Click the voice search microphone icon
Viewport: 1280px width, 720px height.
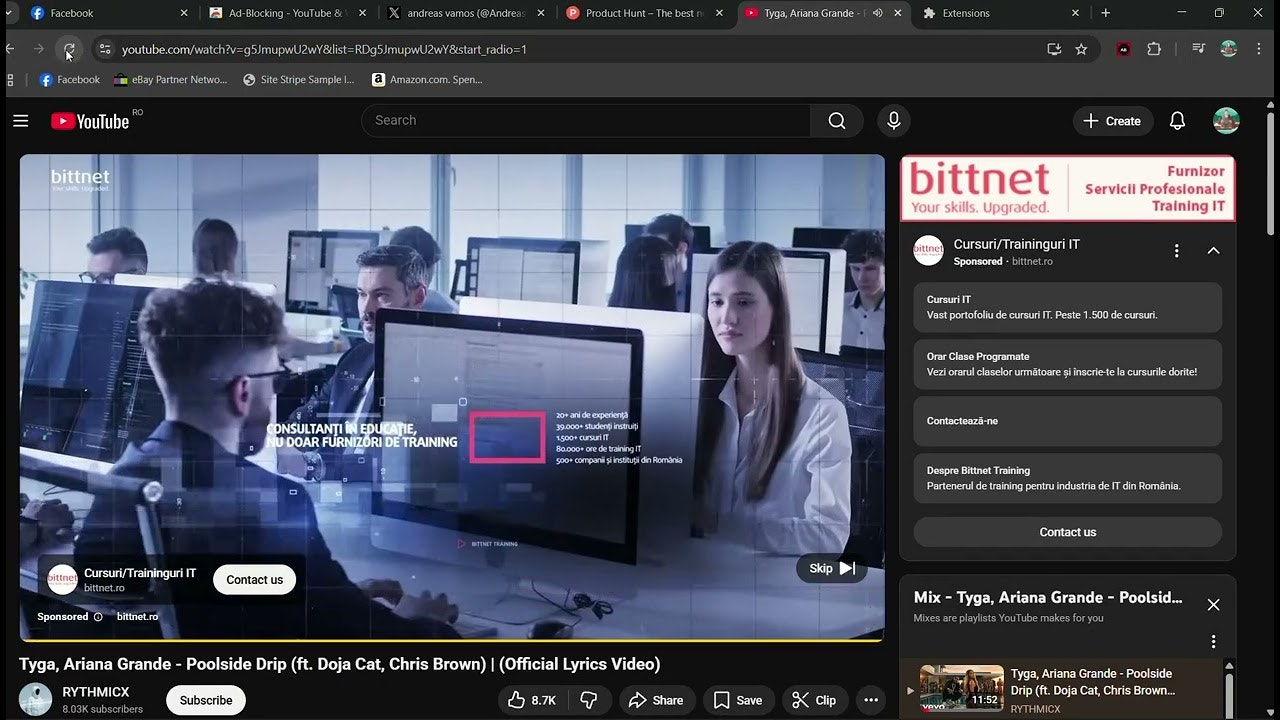click(x=893, y=121)
